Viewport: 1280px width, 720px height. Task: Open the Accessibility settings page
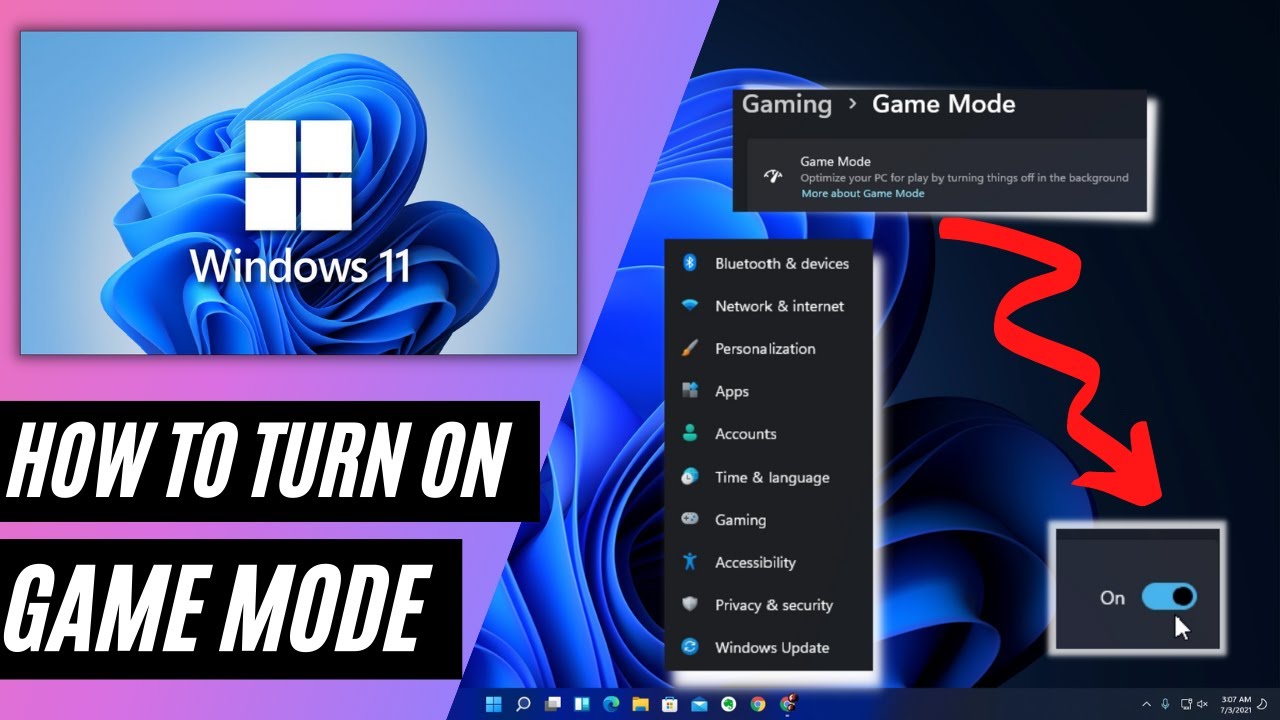[754, 563]
